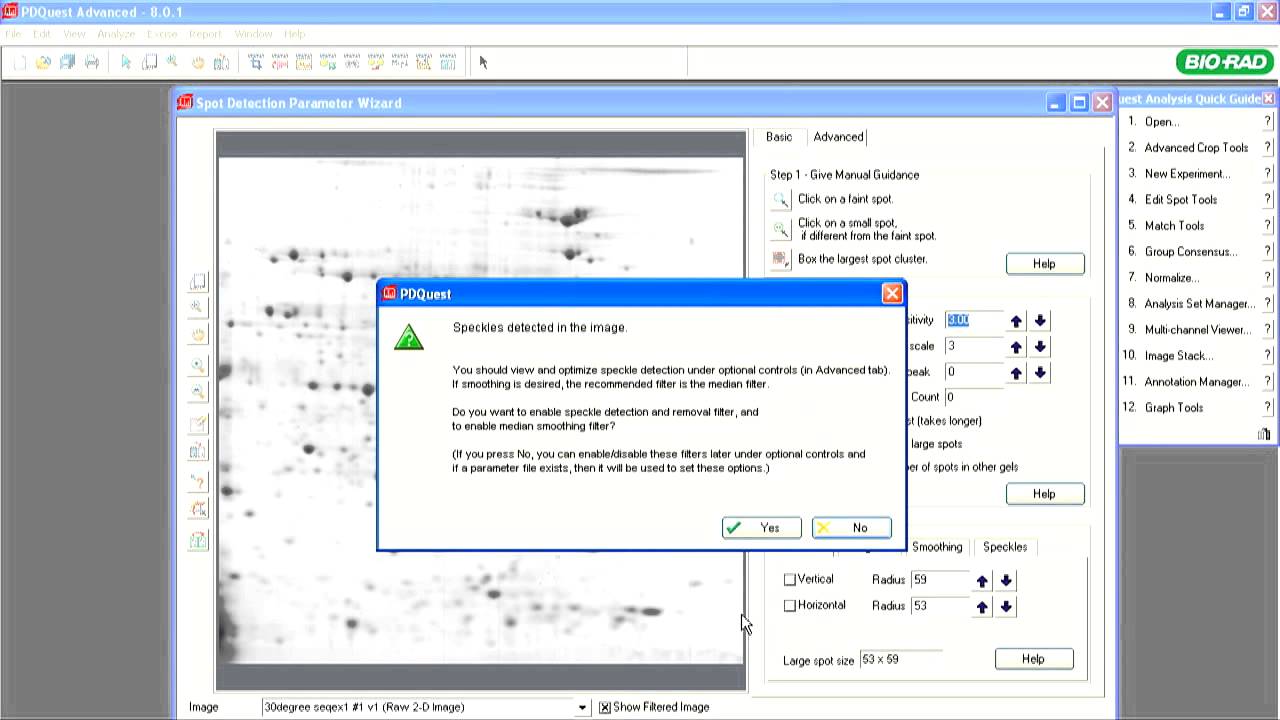Enable the Vertical streak checkbox
Viewport: 1280px width, 720px height.
[x=790, y=579]
